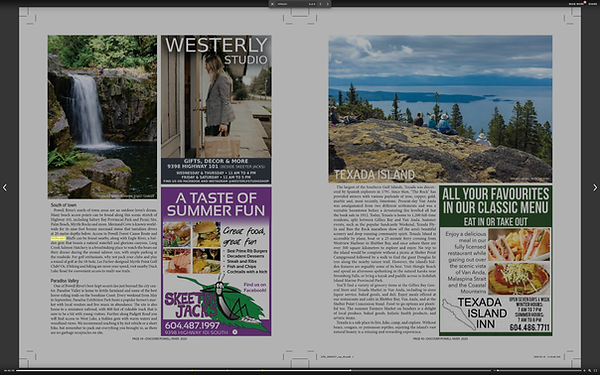Click the 'A TASTE OF SUMMER FUN' headline

pyautogui.click(x=216, y=204)
